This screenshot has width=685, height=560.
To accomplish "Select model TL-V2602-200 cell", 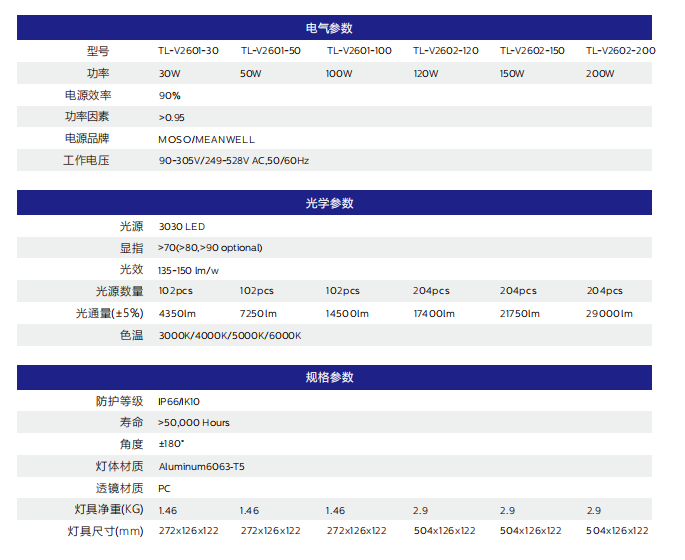I will [x=620, y=51].
